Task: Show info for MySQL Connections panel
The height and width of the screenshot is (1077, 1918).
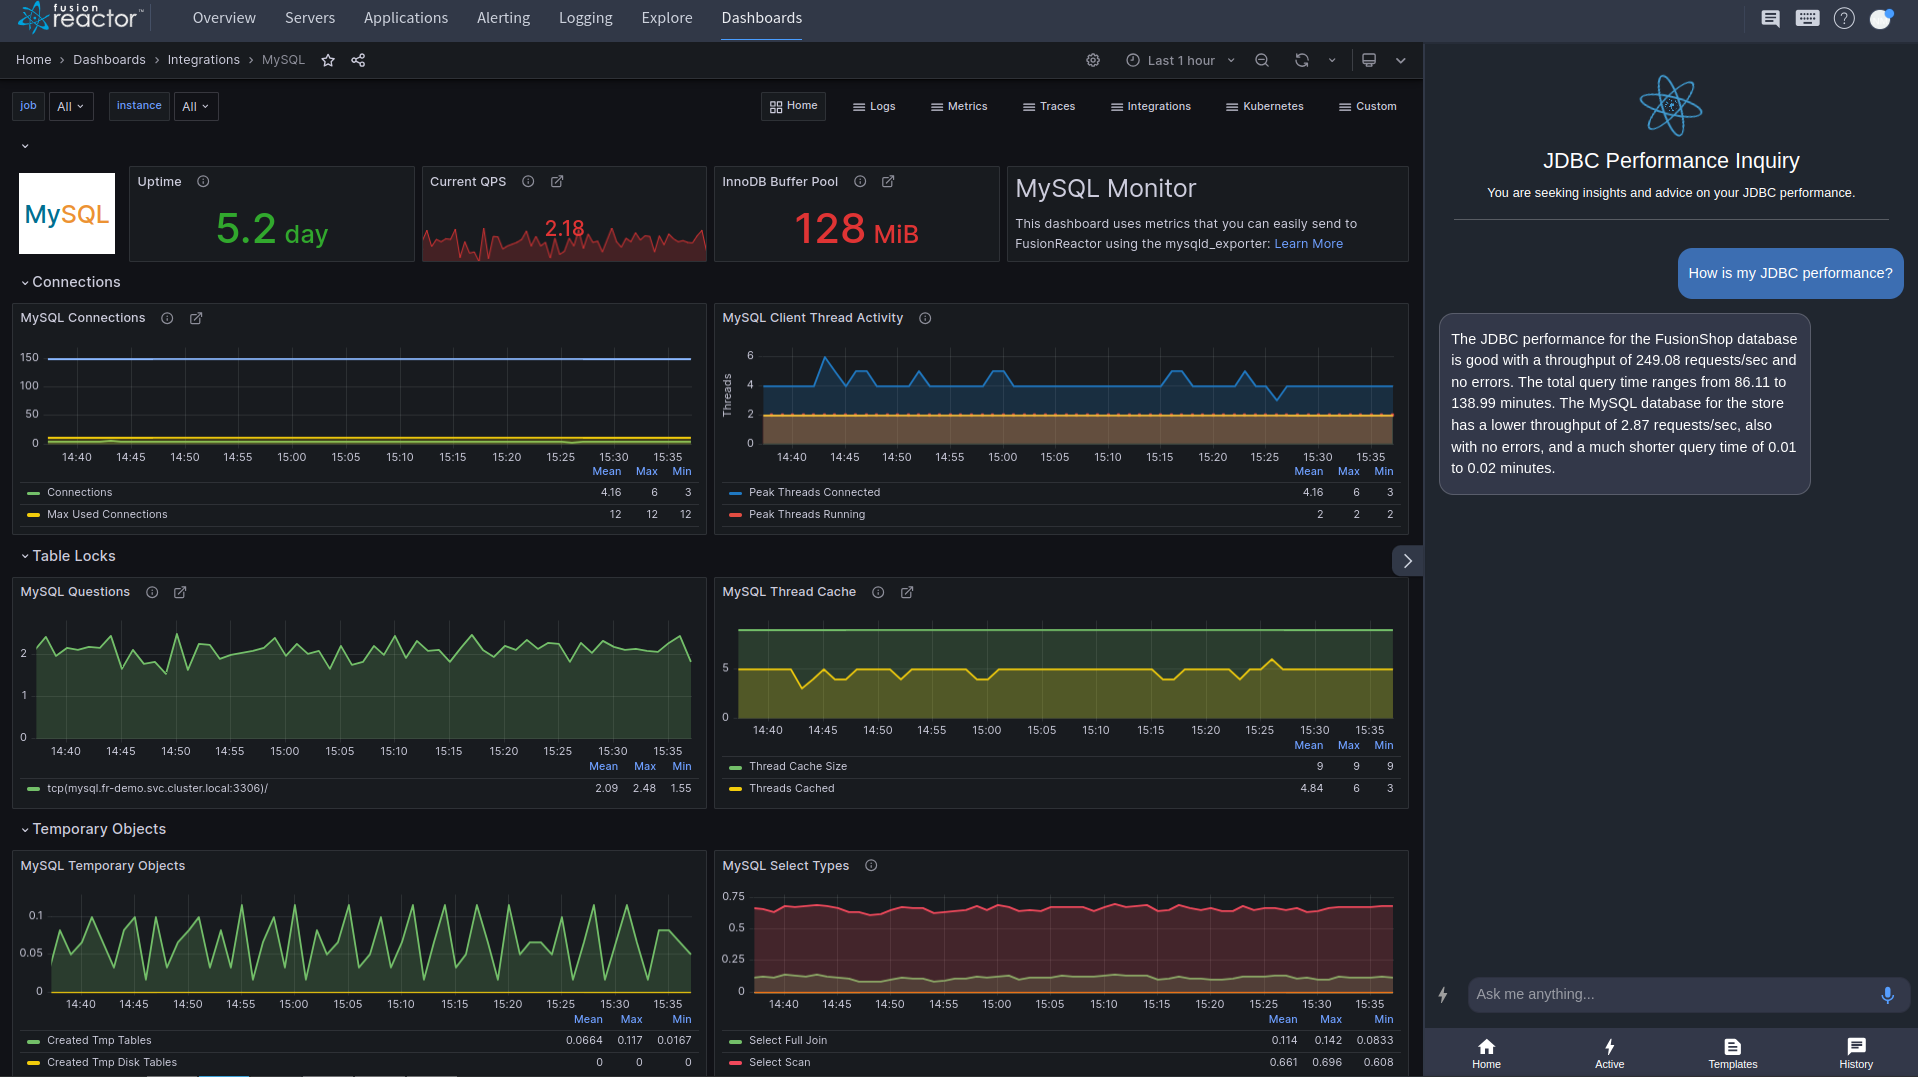Action: pyautogui.click(x=167, y=318)
